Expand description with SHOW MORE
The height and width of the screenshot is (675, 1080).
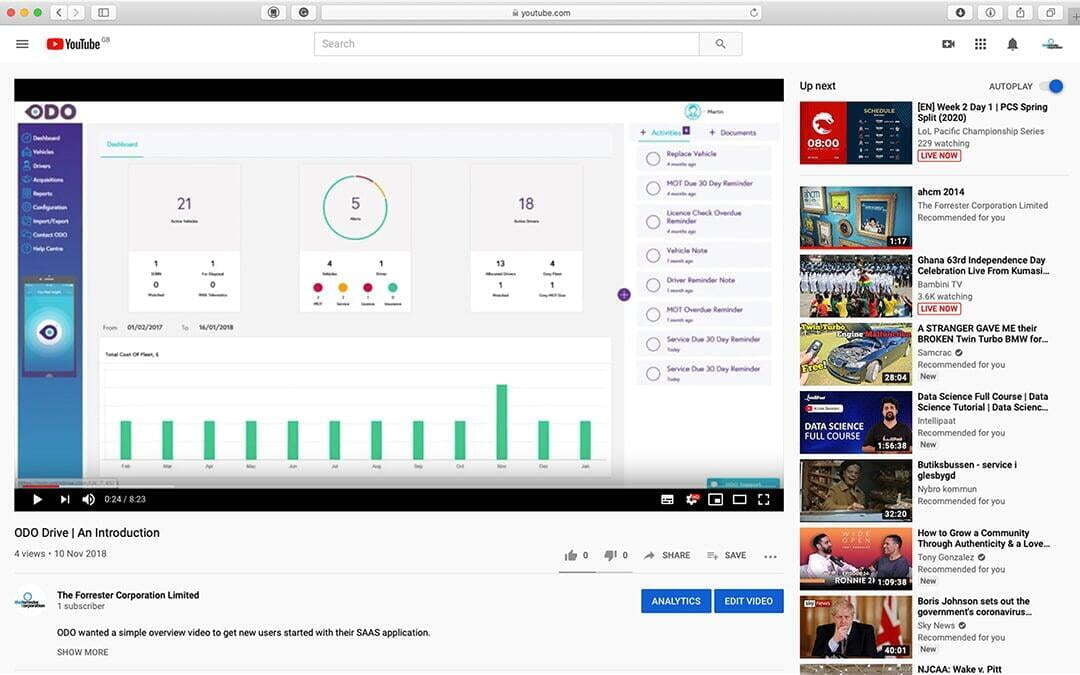coord(82,652)
